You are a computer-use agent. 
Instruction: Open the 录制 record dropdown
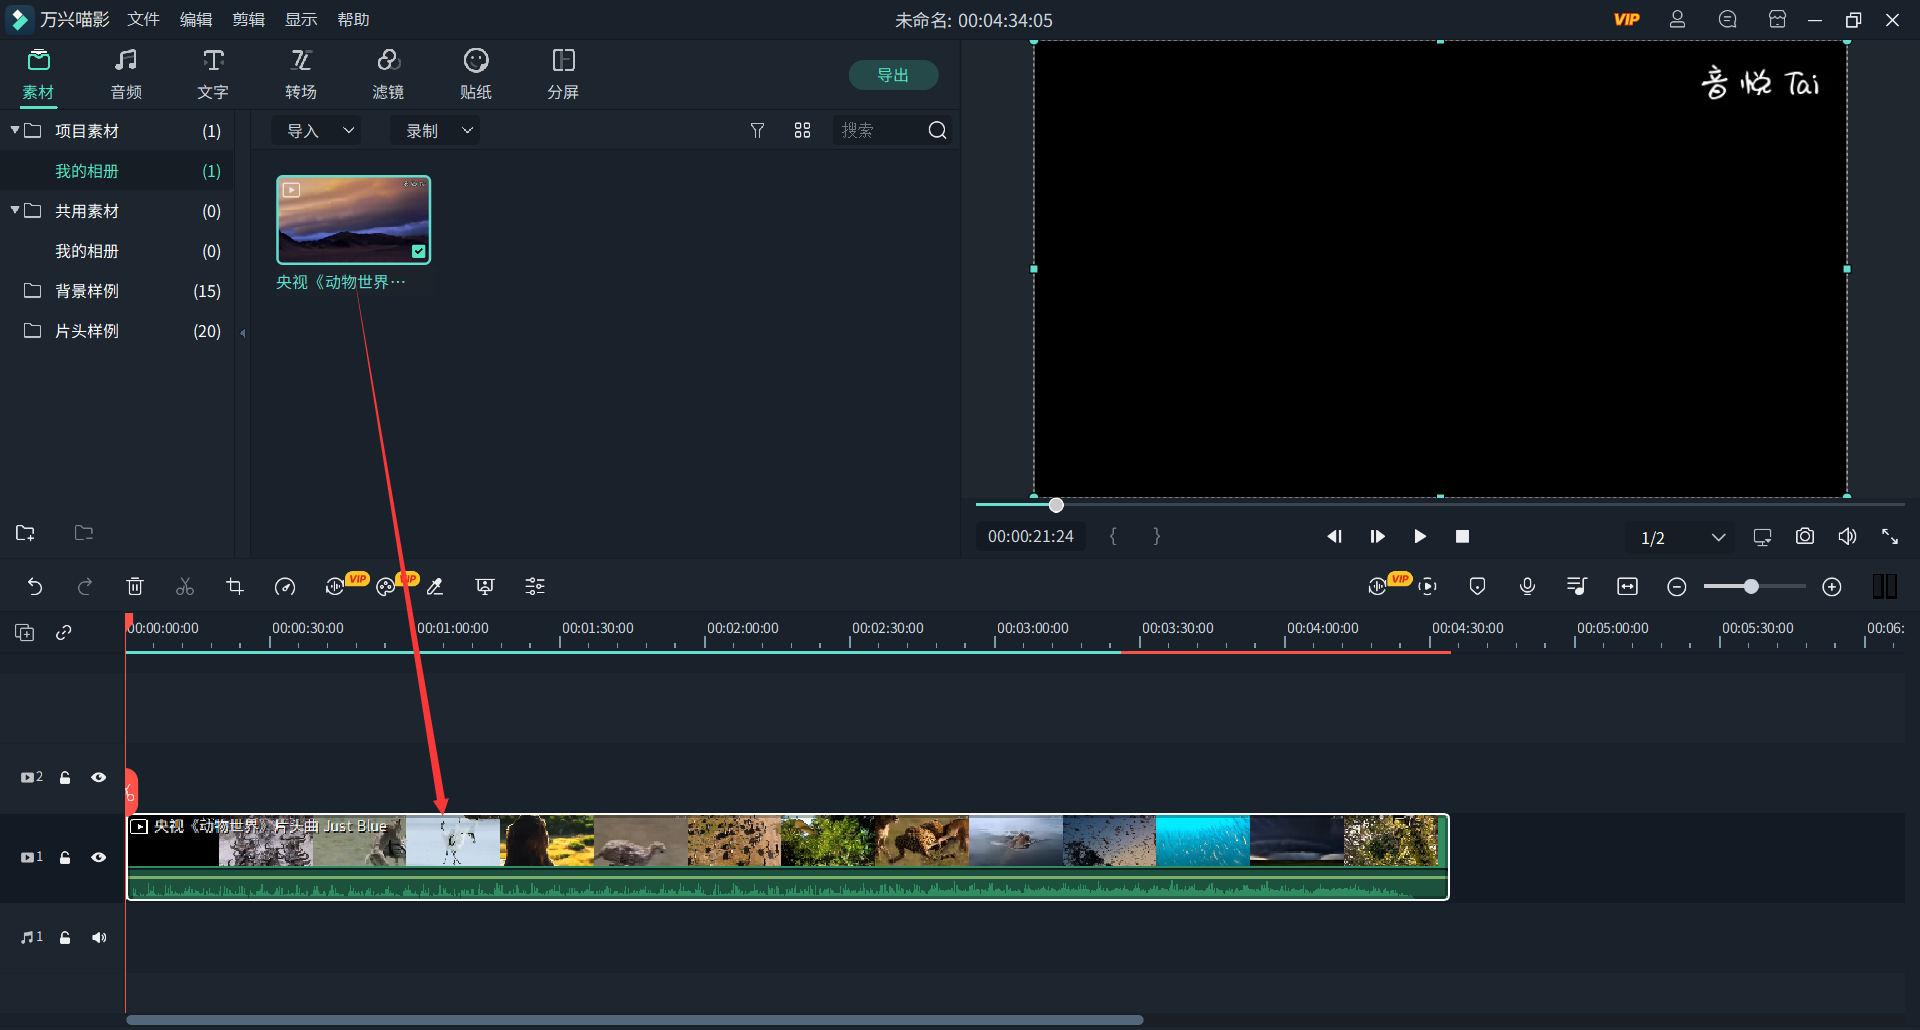tap(437, 131)
